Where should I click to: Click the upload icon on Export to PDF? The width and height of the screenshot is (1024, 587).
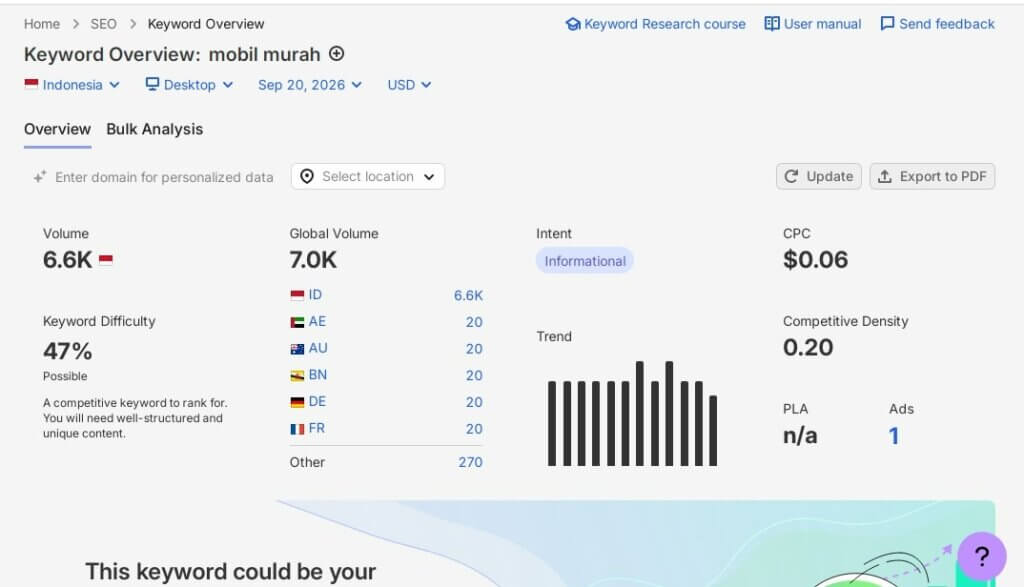[x=884, y=176]
